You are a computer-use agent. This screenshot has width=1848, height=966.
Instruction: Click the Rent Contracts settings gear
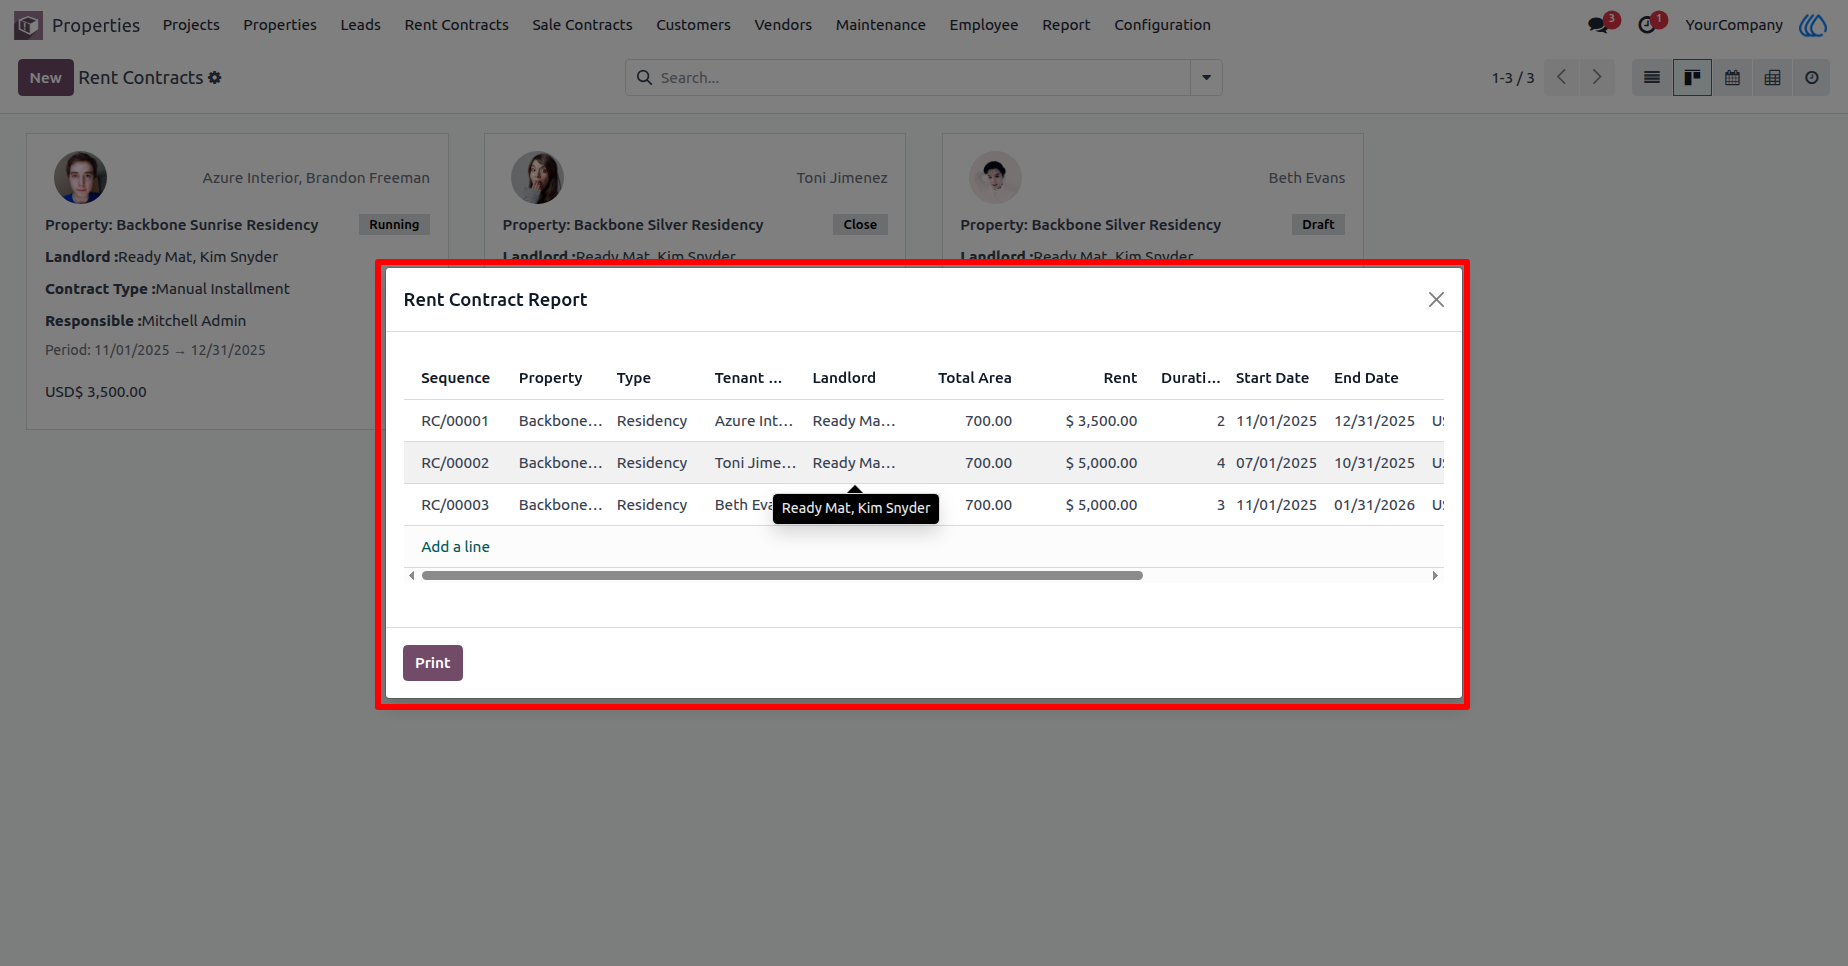coord(215,78)
